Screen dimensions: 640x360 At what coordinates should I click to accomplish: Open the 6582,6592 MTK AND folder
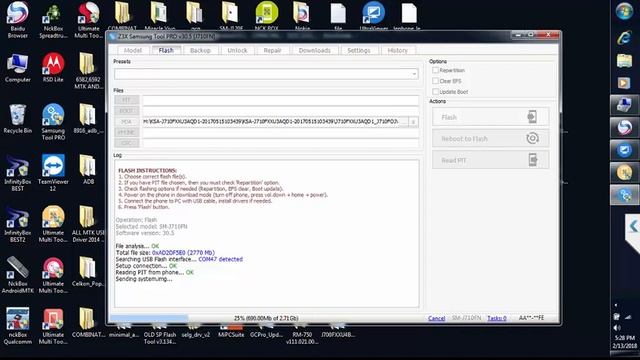tap(88, 71)
